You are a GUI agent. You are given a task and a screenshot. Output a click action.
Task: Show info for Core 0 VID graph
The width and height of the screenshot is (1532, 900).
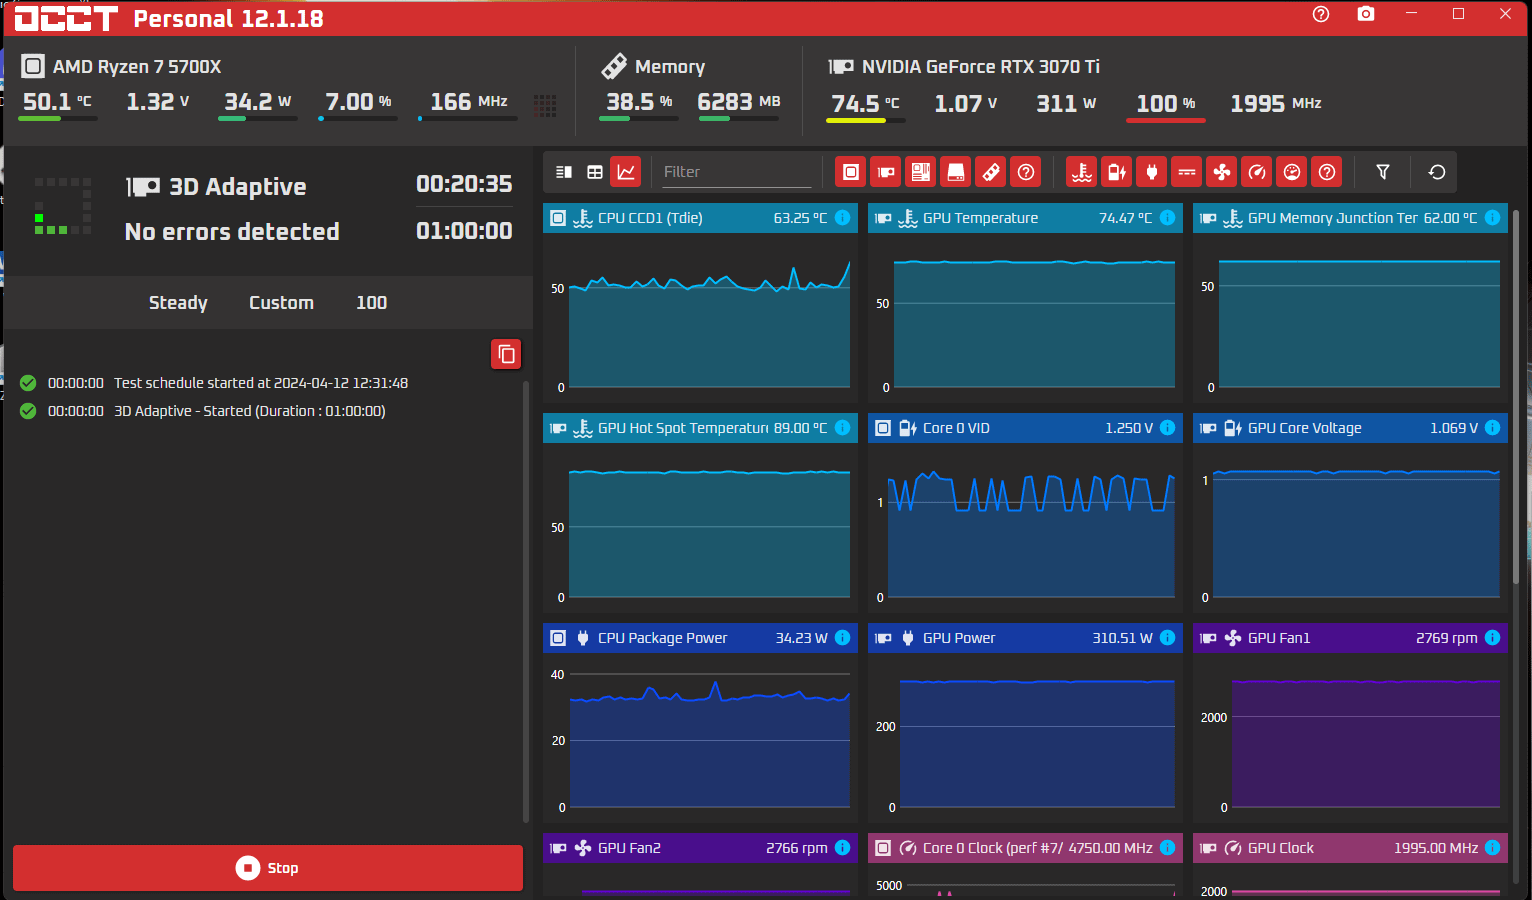(x=1168, y=428)
